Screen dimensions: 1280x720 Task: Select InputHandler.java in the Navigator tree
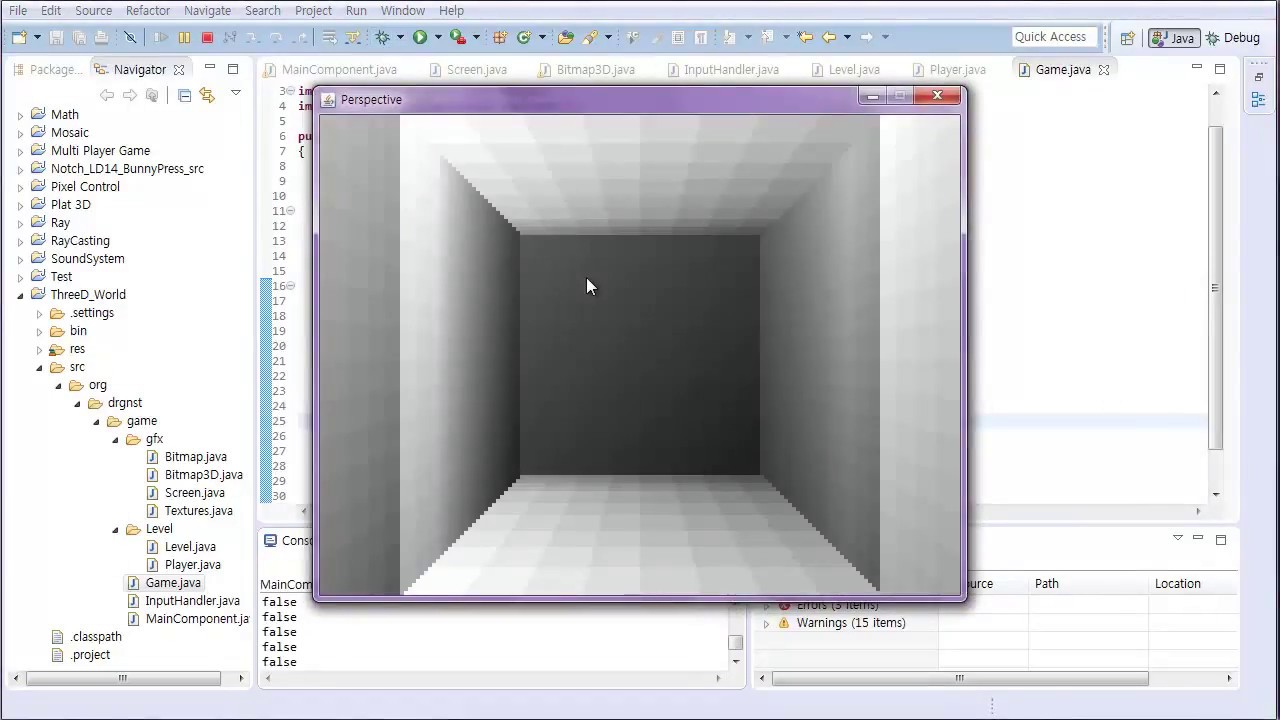(x=192, y=601)
